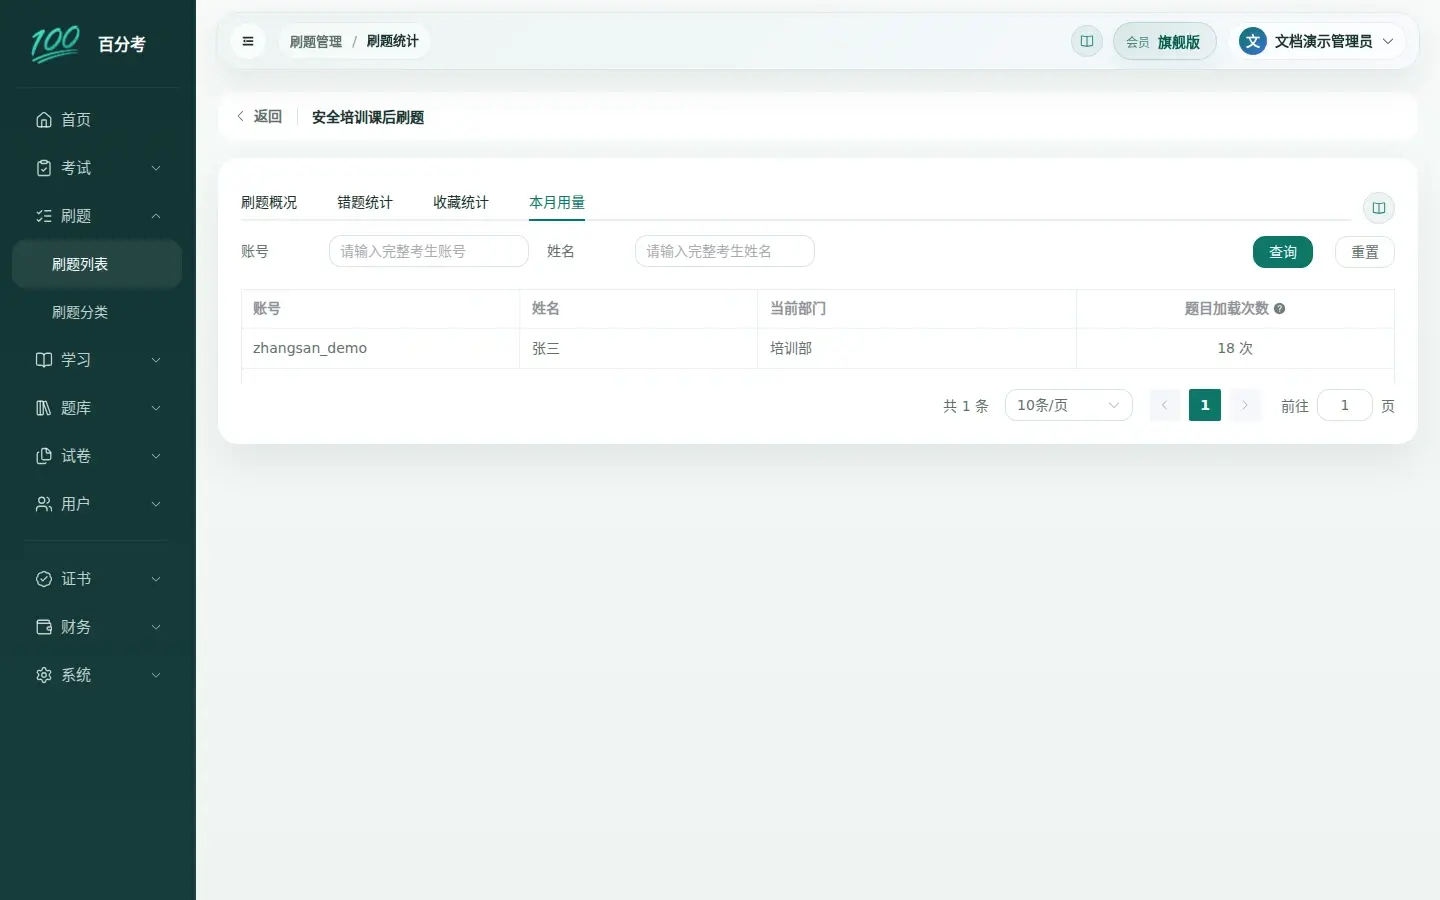The width and height of the screenshot is (1440, 900).
Task: Click the 会员 旗舰版 membership badge
Action: 1164,41
